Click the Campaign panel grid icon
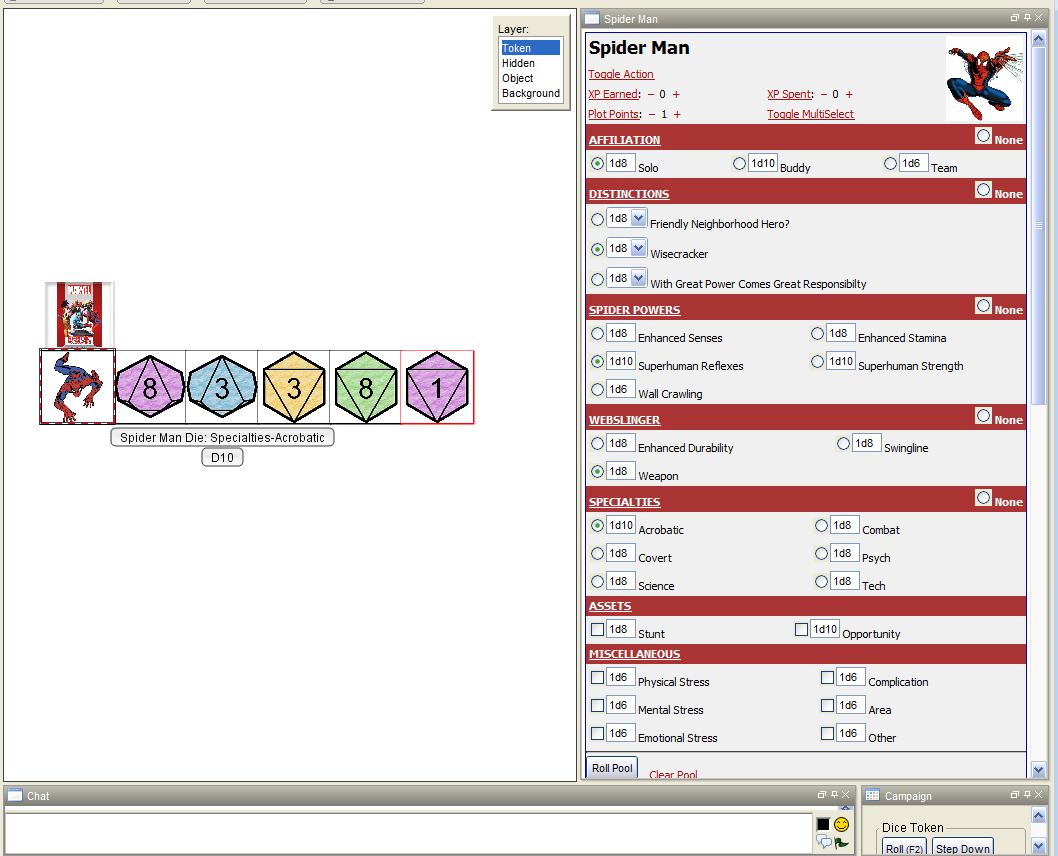The width and height of the screenshot is (1058, 856). click(872, 795)
